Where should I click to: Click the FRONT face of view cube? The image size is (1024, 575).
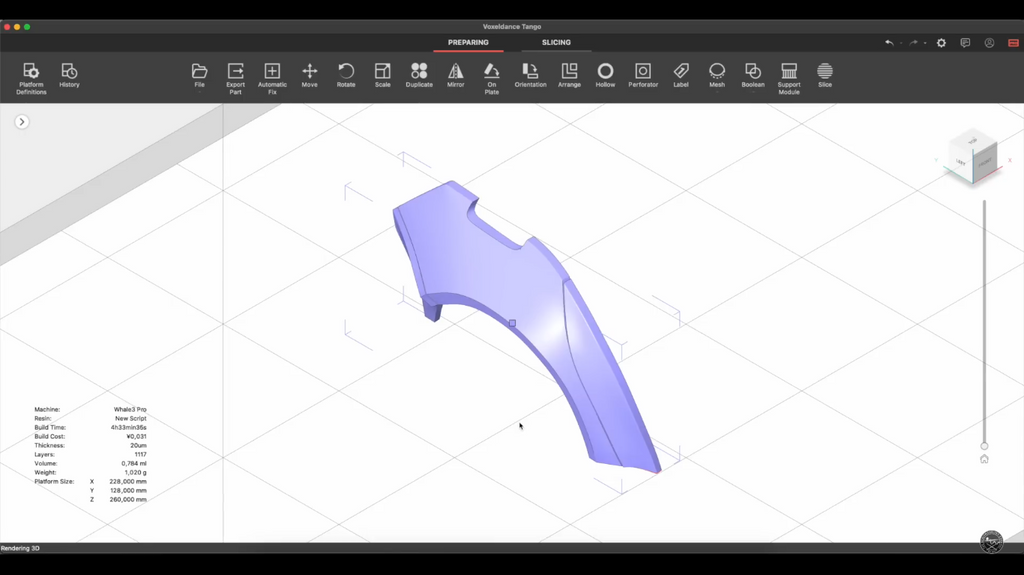(x=985, y=162)
